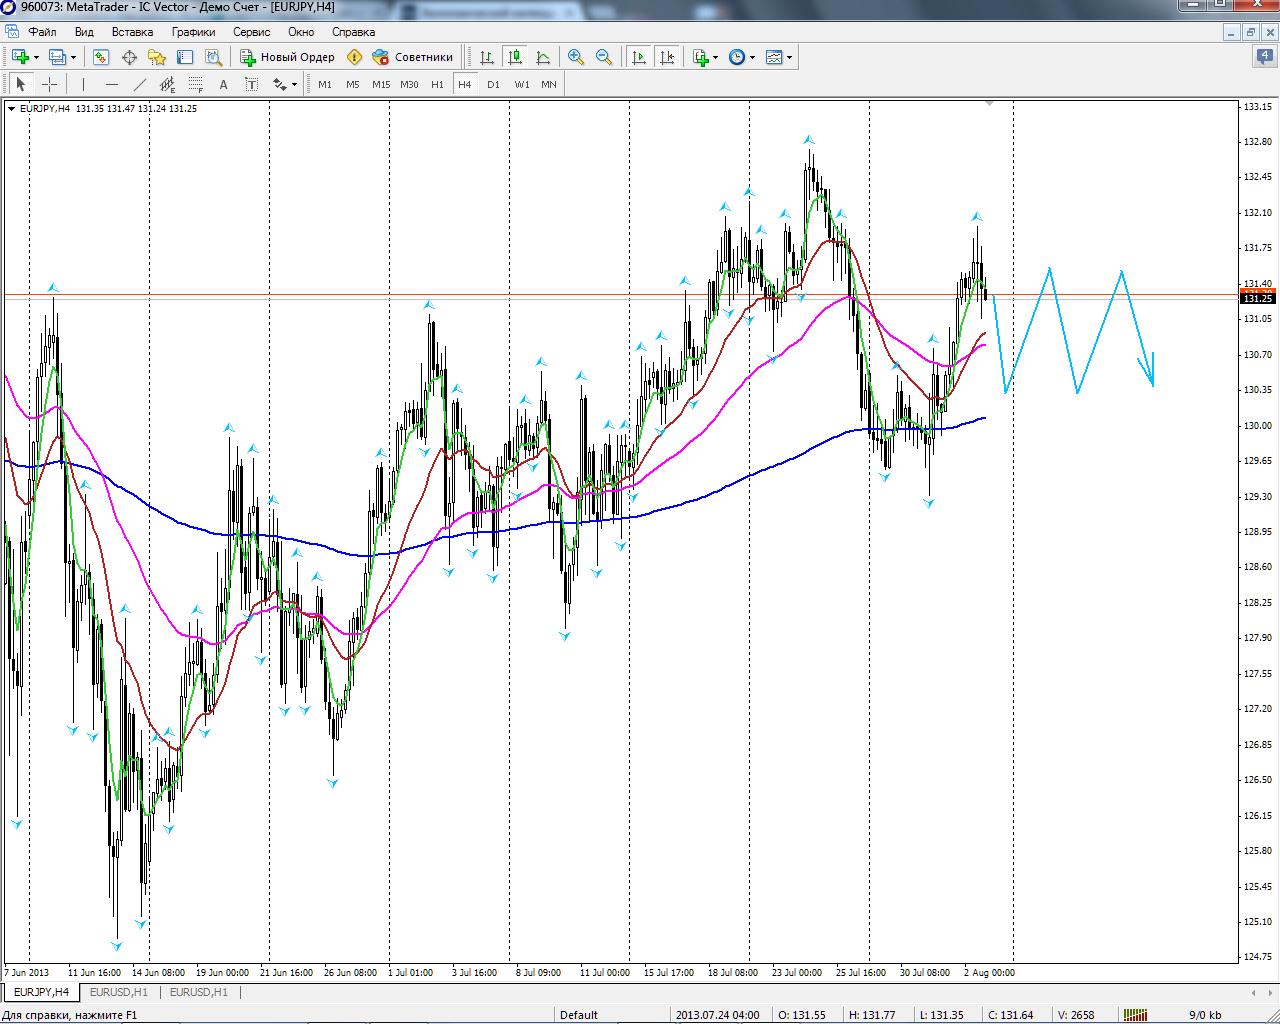Viewport: 1280px width, 1024px height.
Task: Choose the text label 'A' tool
Action: (223, 85)
